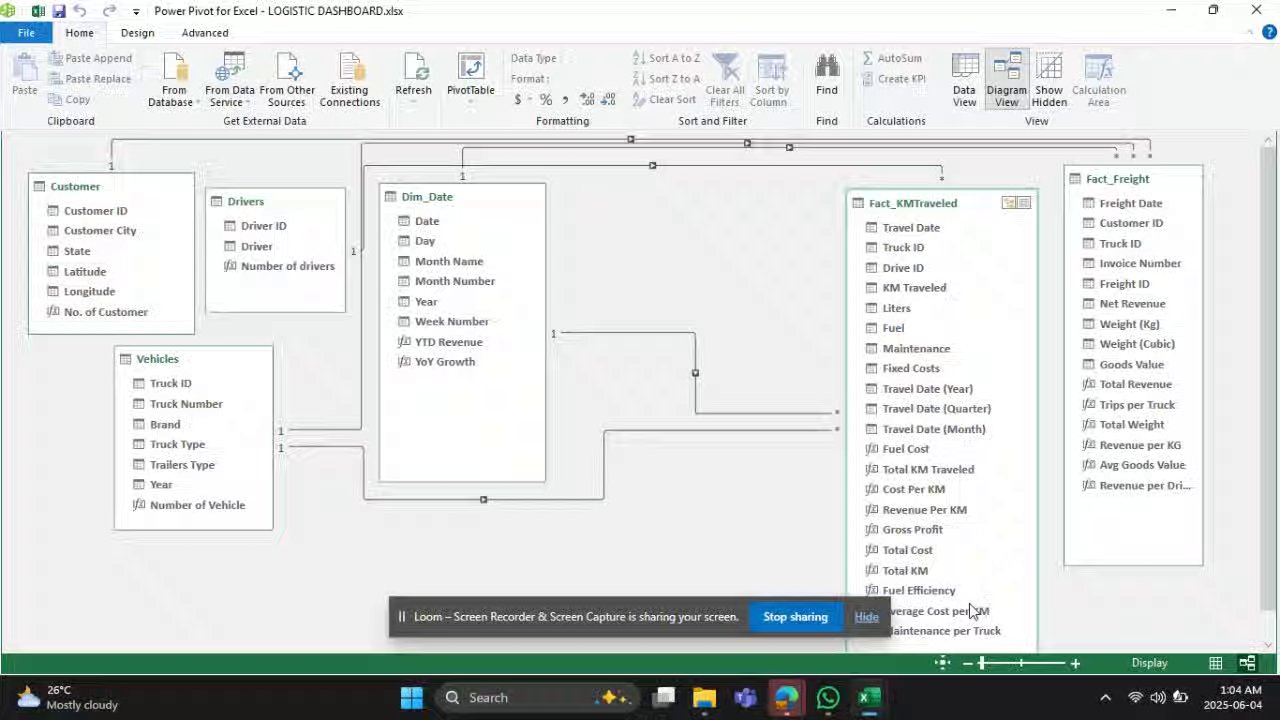Click the Paste icon in Clipboard group

(24, 69)
